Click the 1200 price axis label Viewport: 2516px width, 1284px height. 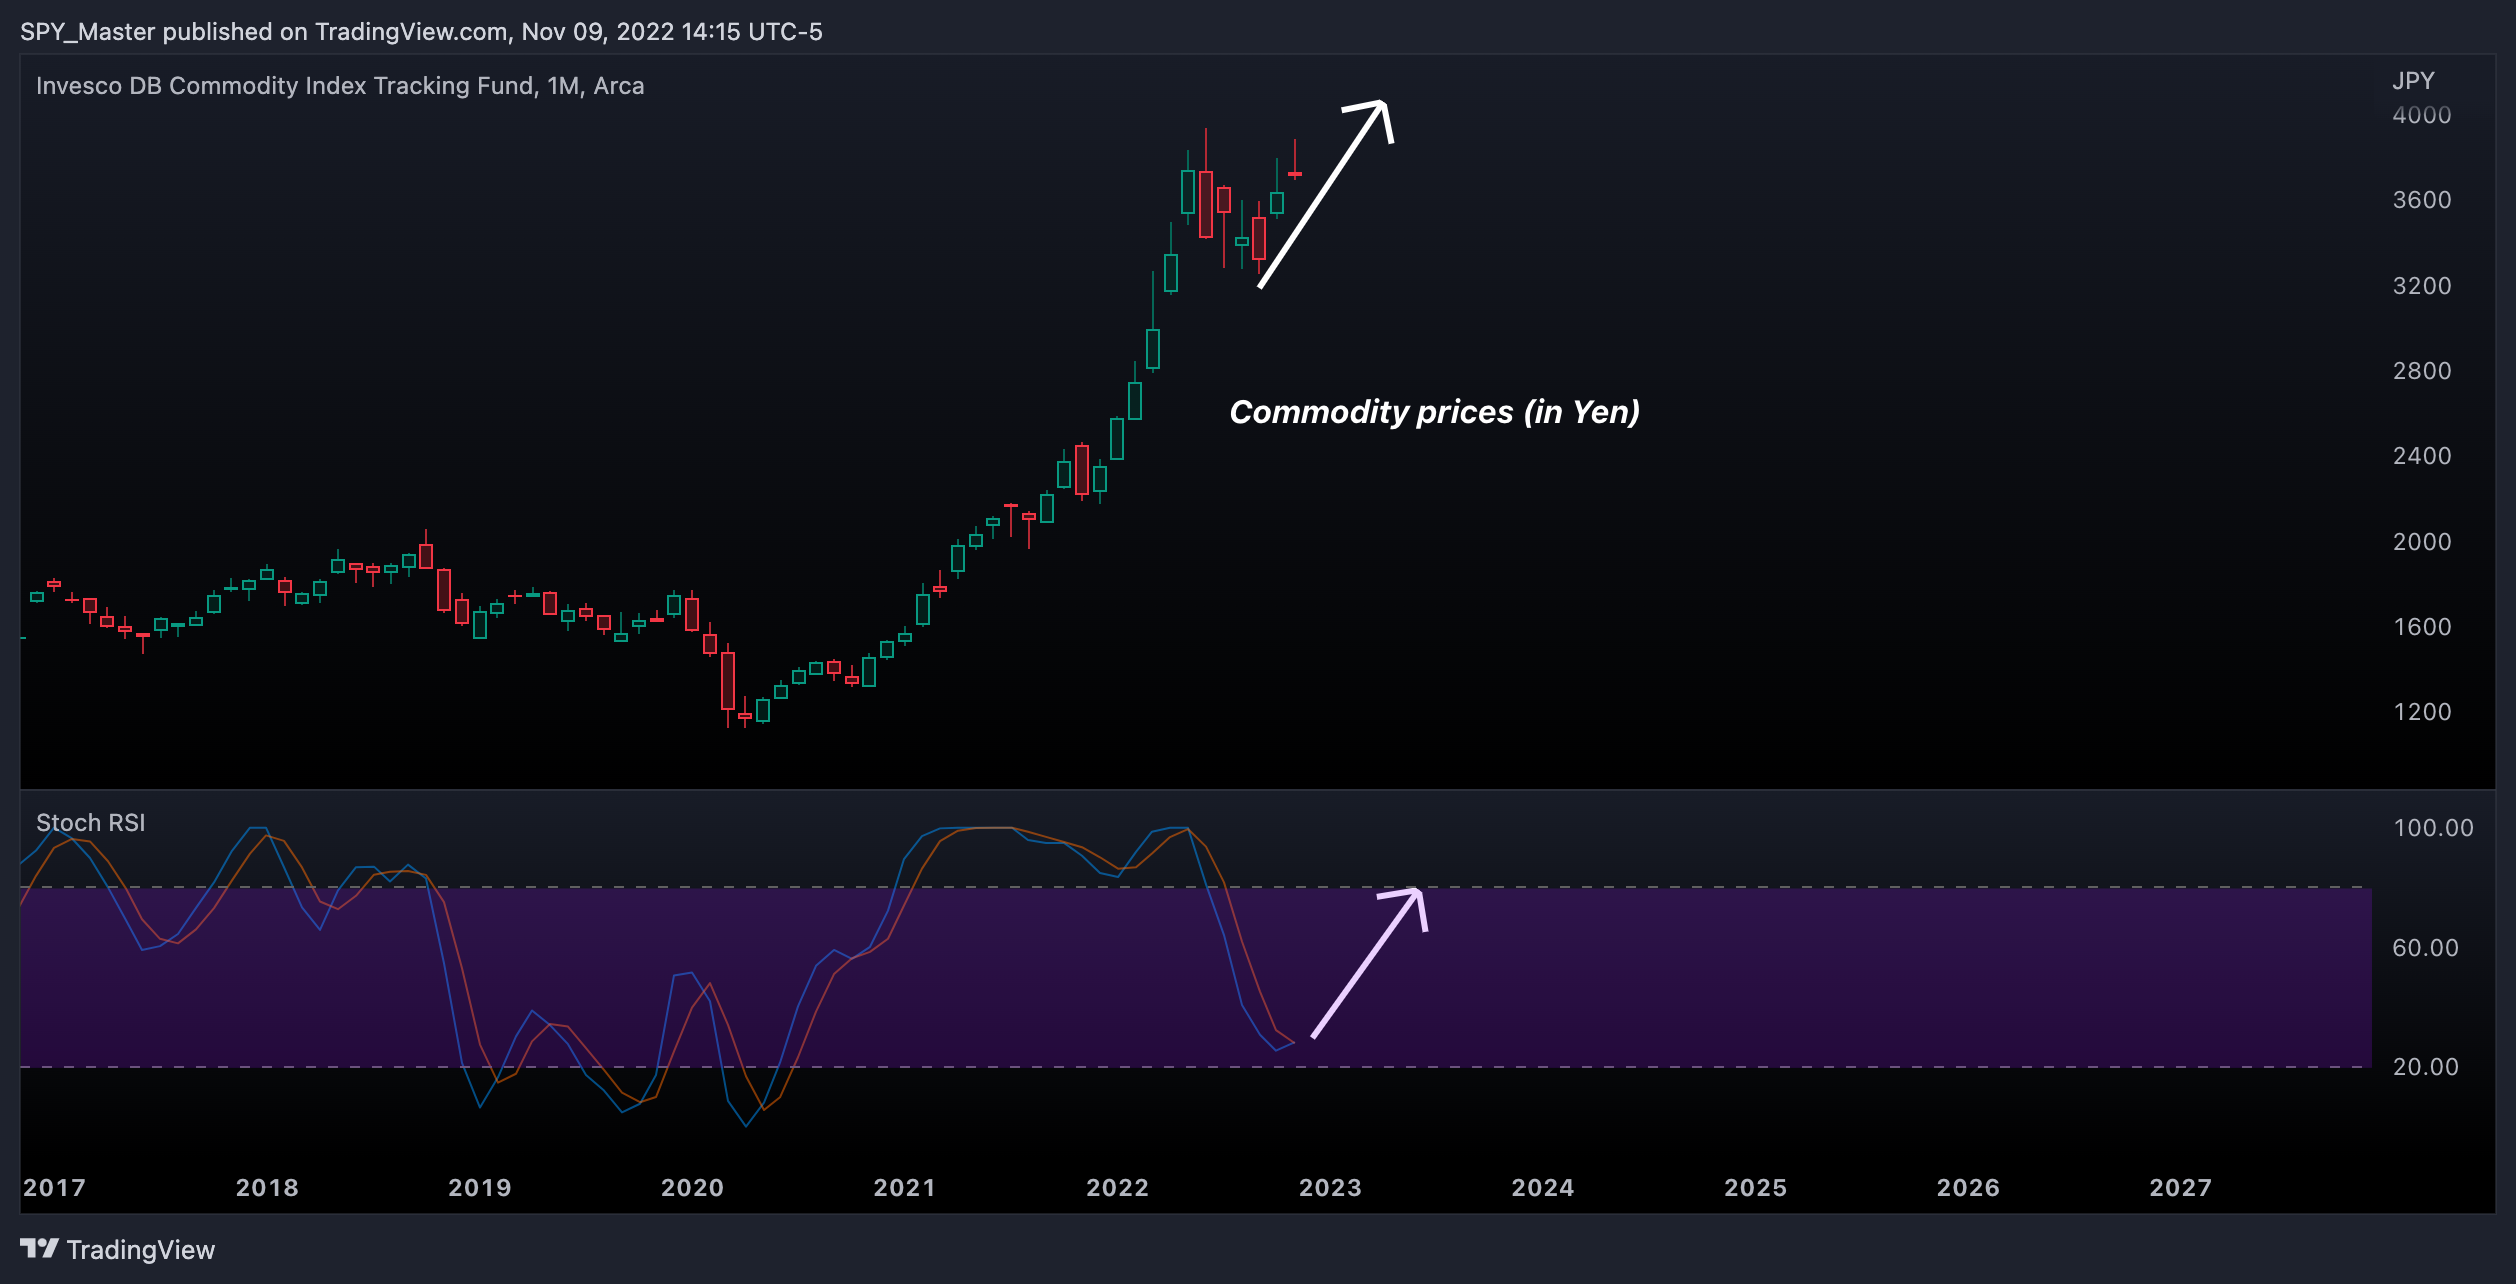pyautogui.click(x=2422, y=712)
